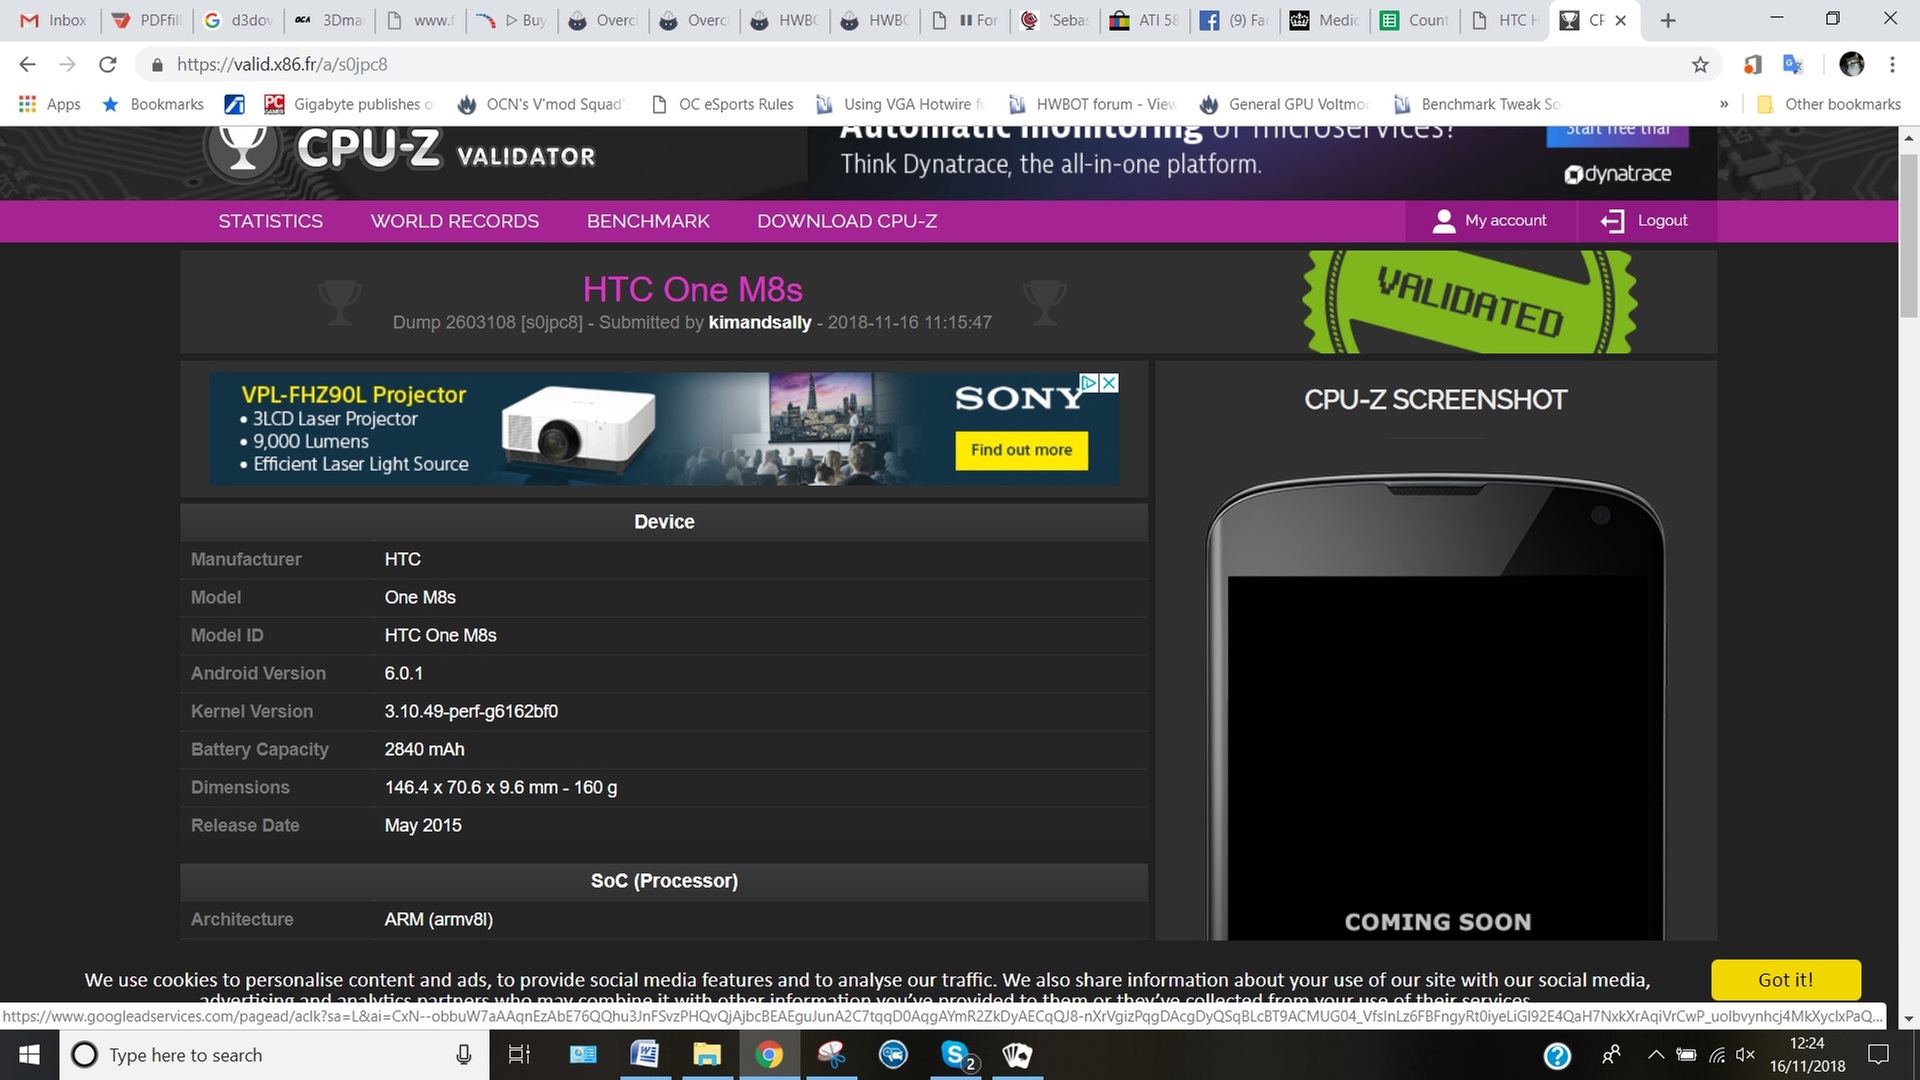Open the Chrome profile avatar
The width and height of the screenshot is (1920, 1080).
[x=1852, y=64]
